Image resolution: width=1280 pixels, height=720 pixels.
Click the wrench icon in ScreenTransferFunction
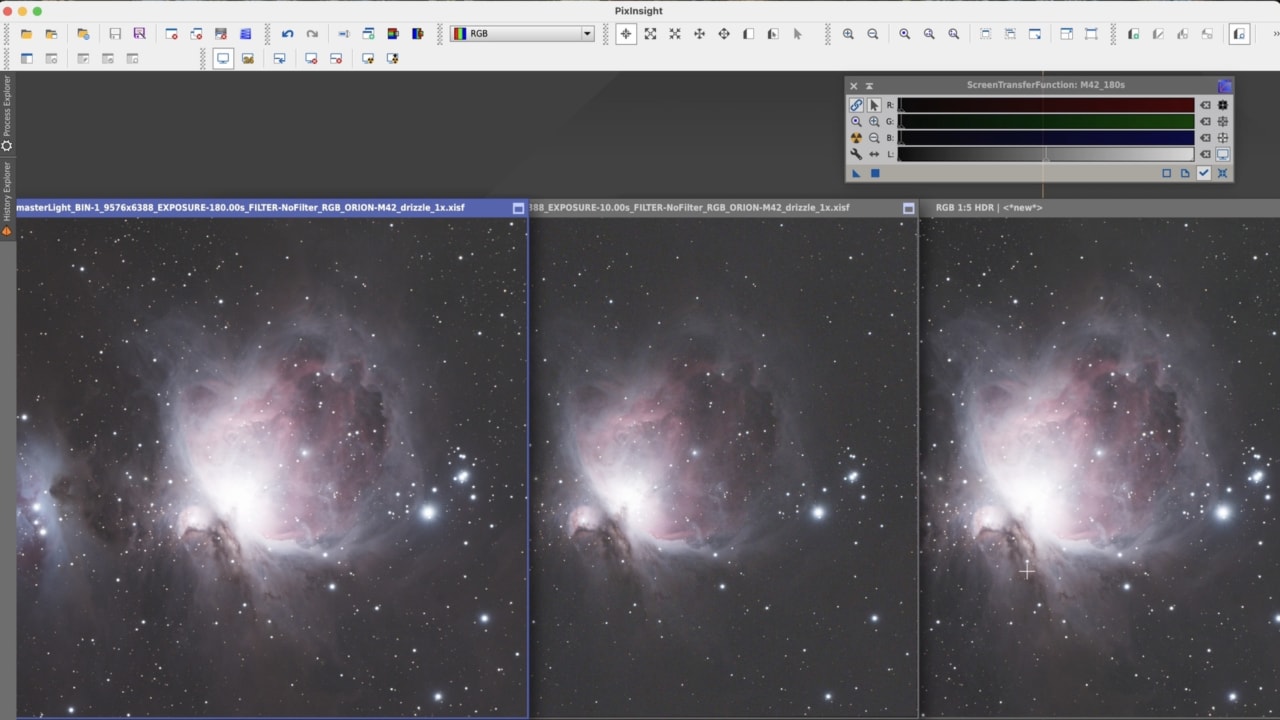click(856, 154)
